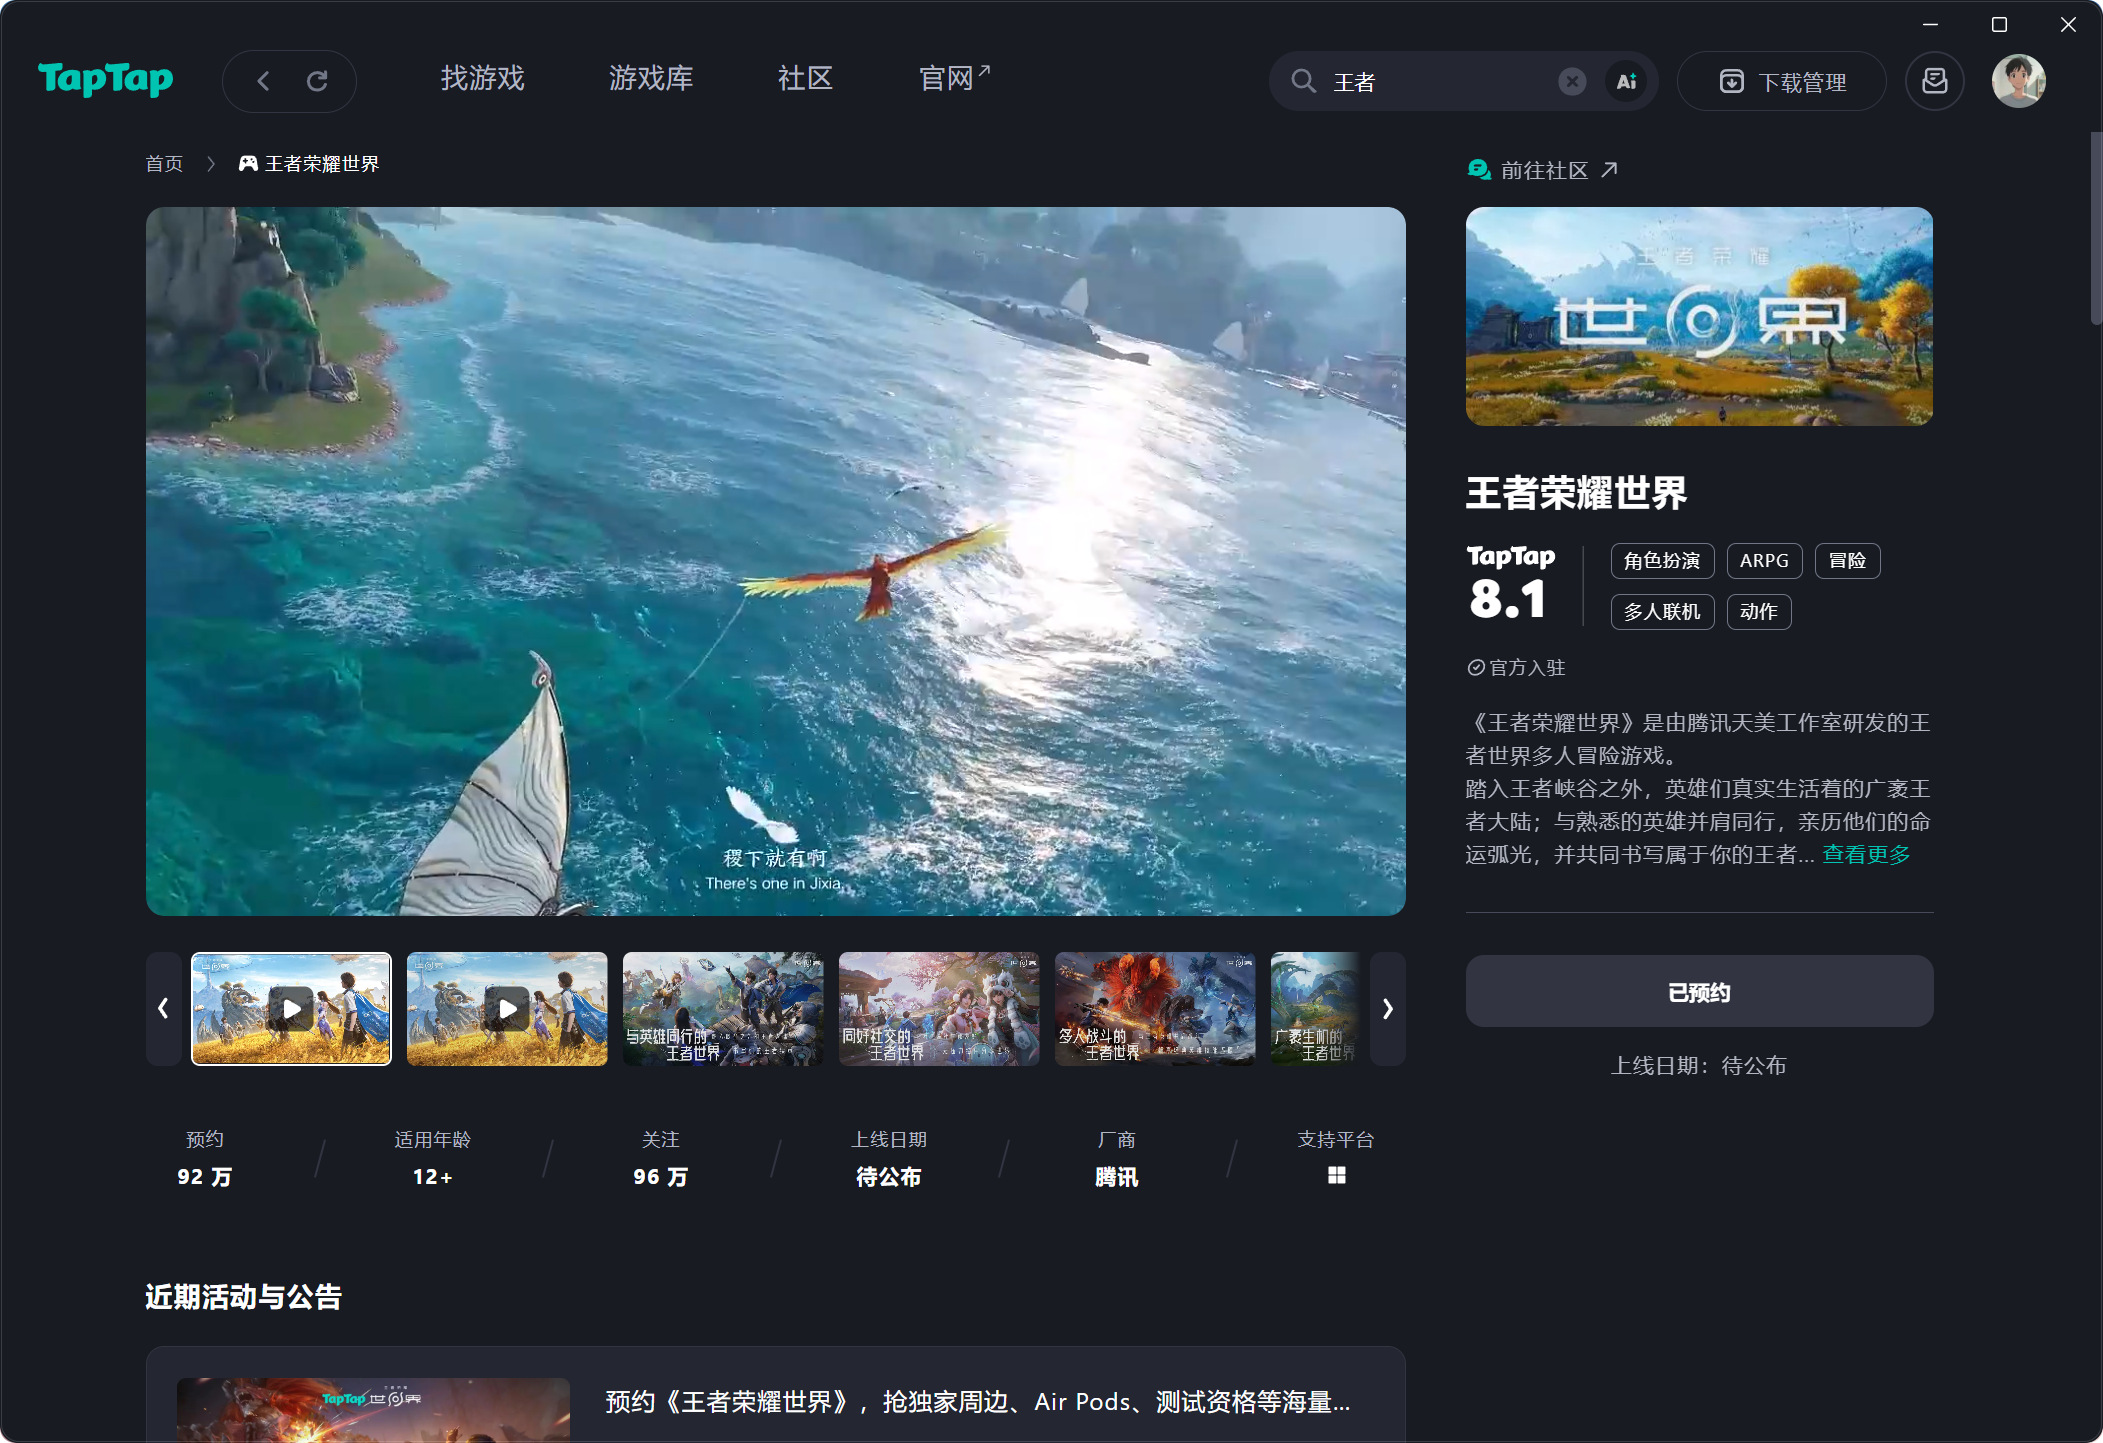Select 与英雄同行的王者世界 screenshot thumbnail
2103x1443 pixels.
coord(723,1009)
